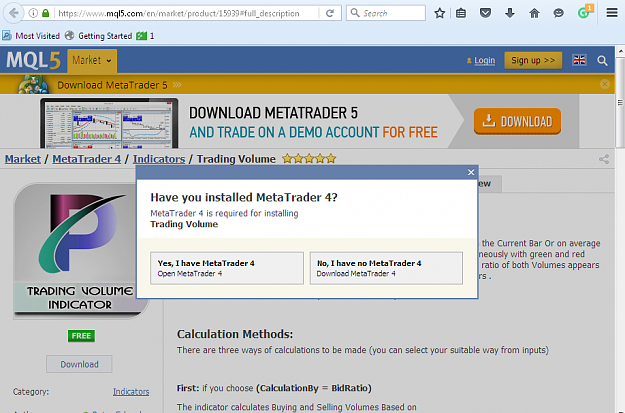Go to browser home page icon

[x=534, y=13]
